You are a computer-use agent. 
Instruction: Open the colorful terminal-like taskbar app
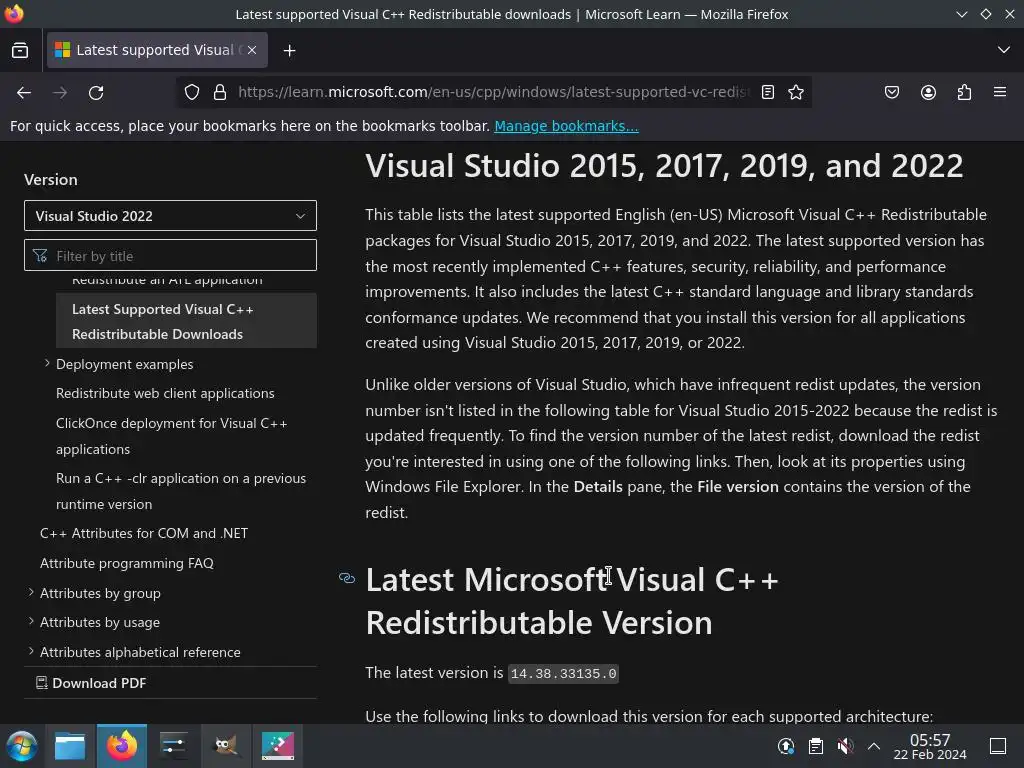[x=278, y=746]
